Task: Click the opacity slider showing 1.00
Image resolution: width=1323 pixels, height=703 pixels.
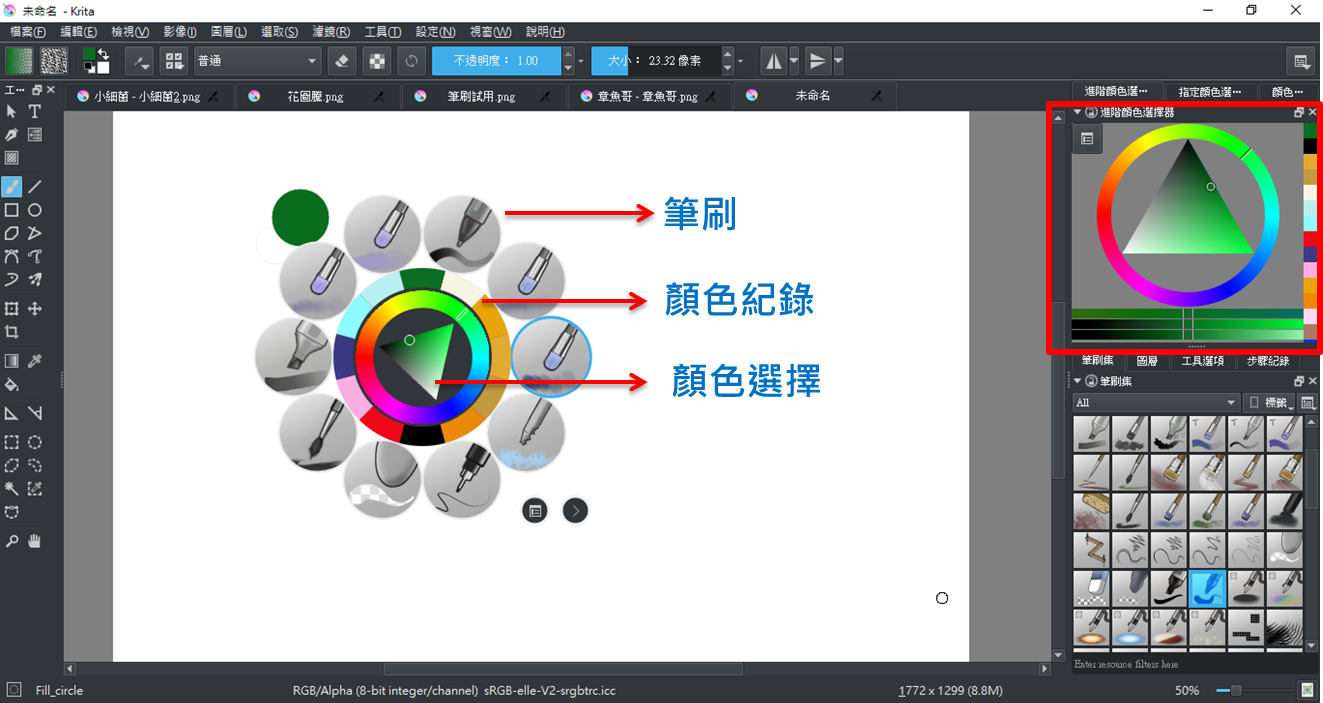Action: pyautogui.click(x=497, y=61)
